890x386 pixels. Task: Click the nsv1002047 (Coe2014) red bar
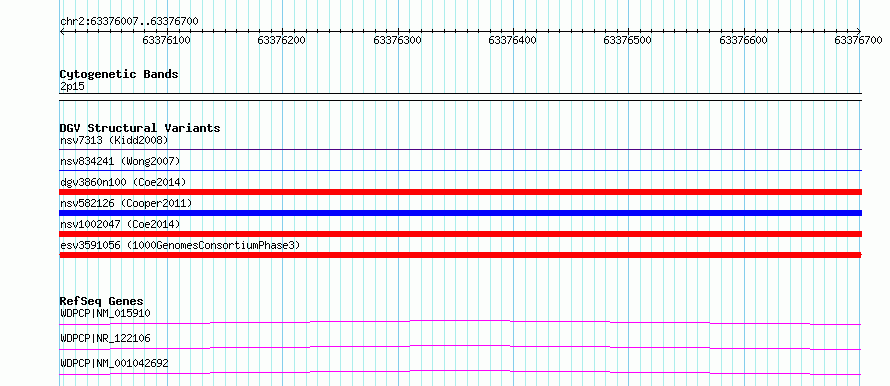coord(460,234)
